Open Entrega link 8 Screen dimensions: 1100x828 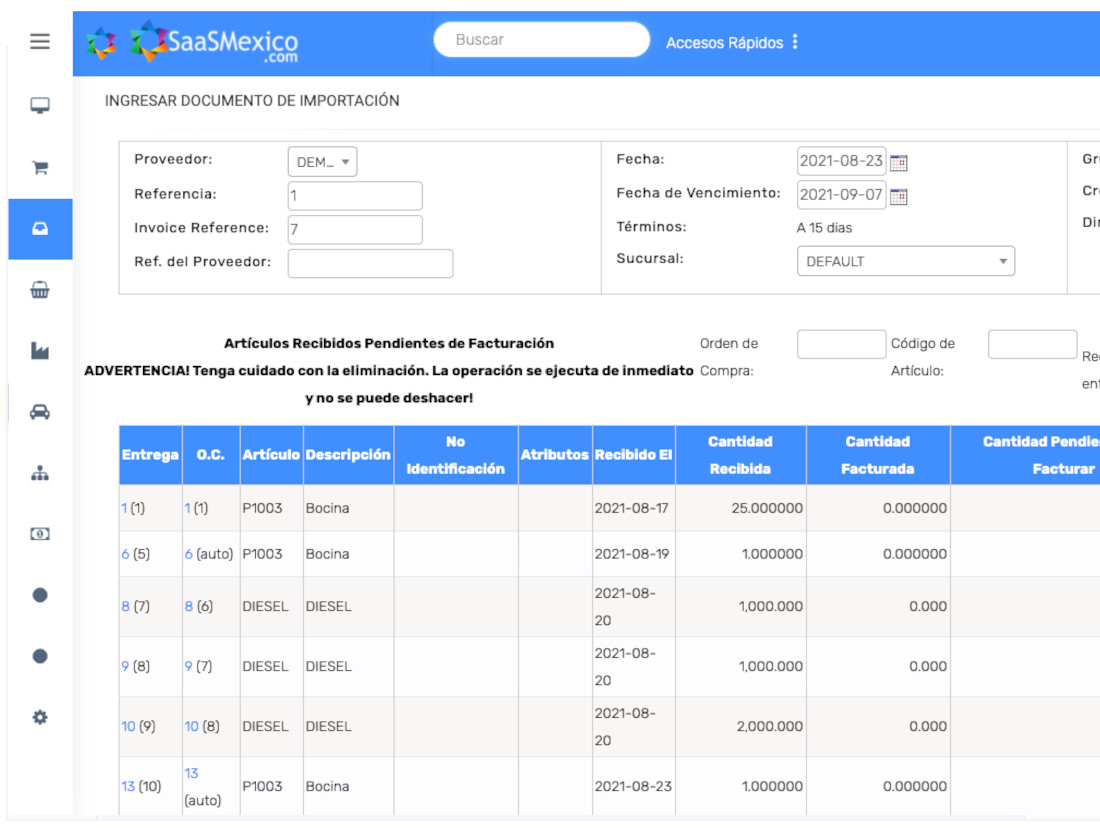click(x=125, y=606)
